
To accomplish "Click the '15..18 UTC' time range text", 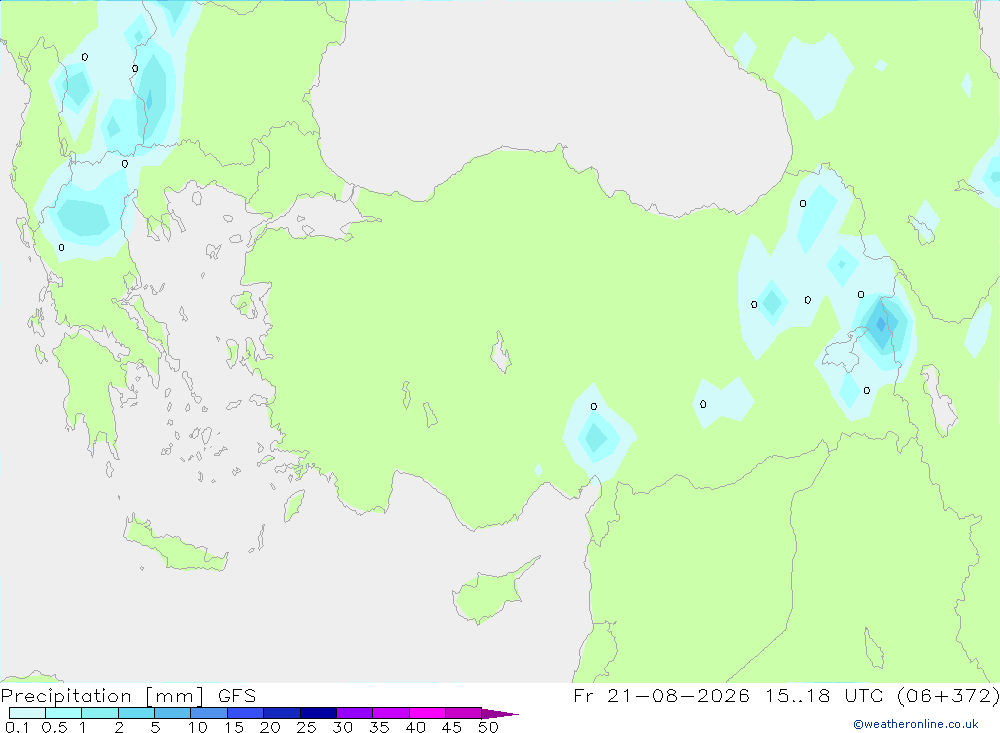I will pos(825,696).
